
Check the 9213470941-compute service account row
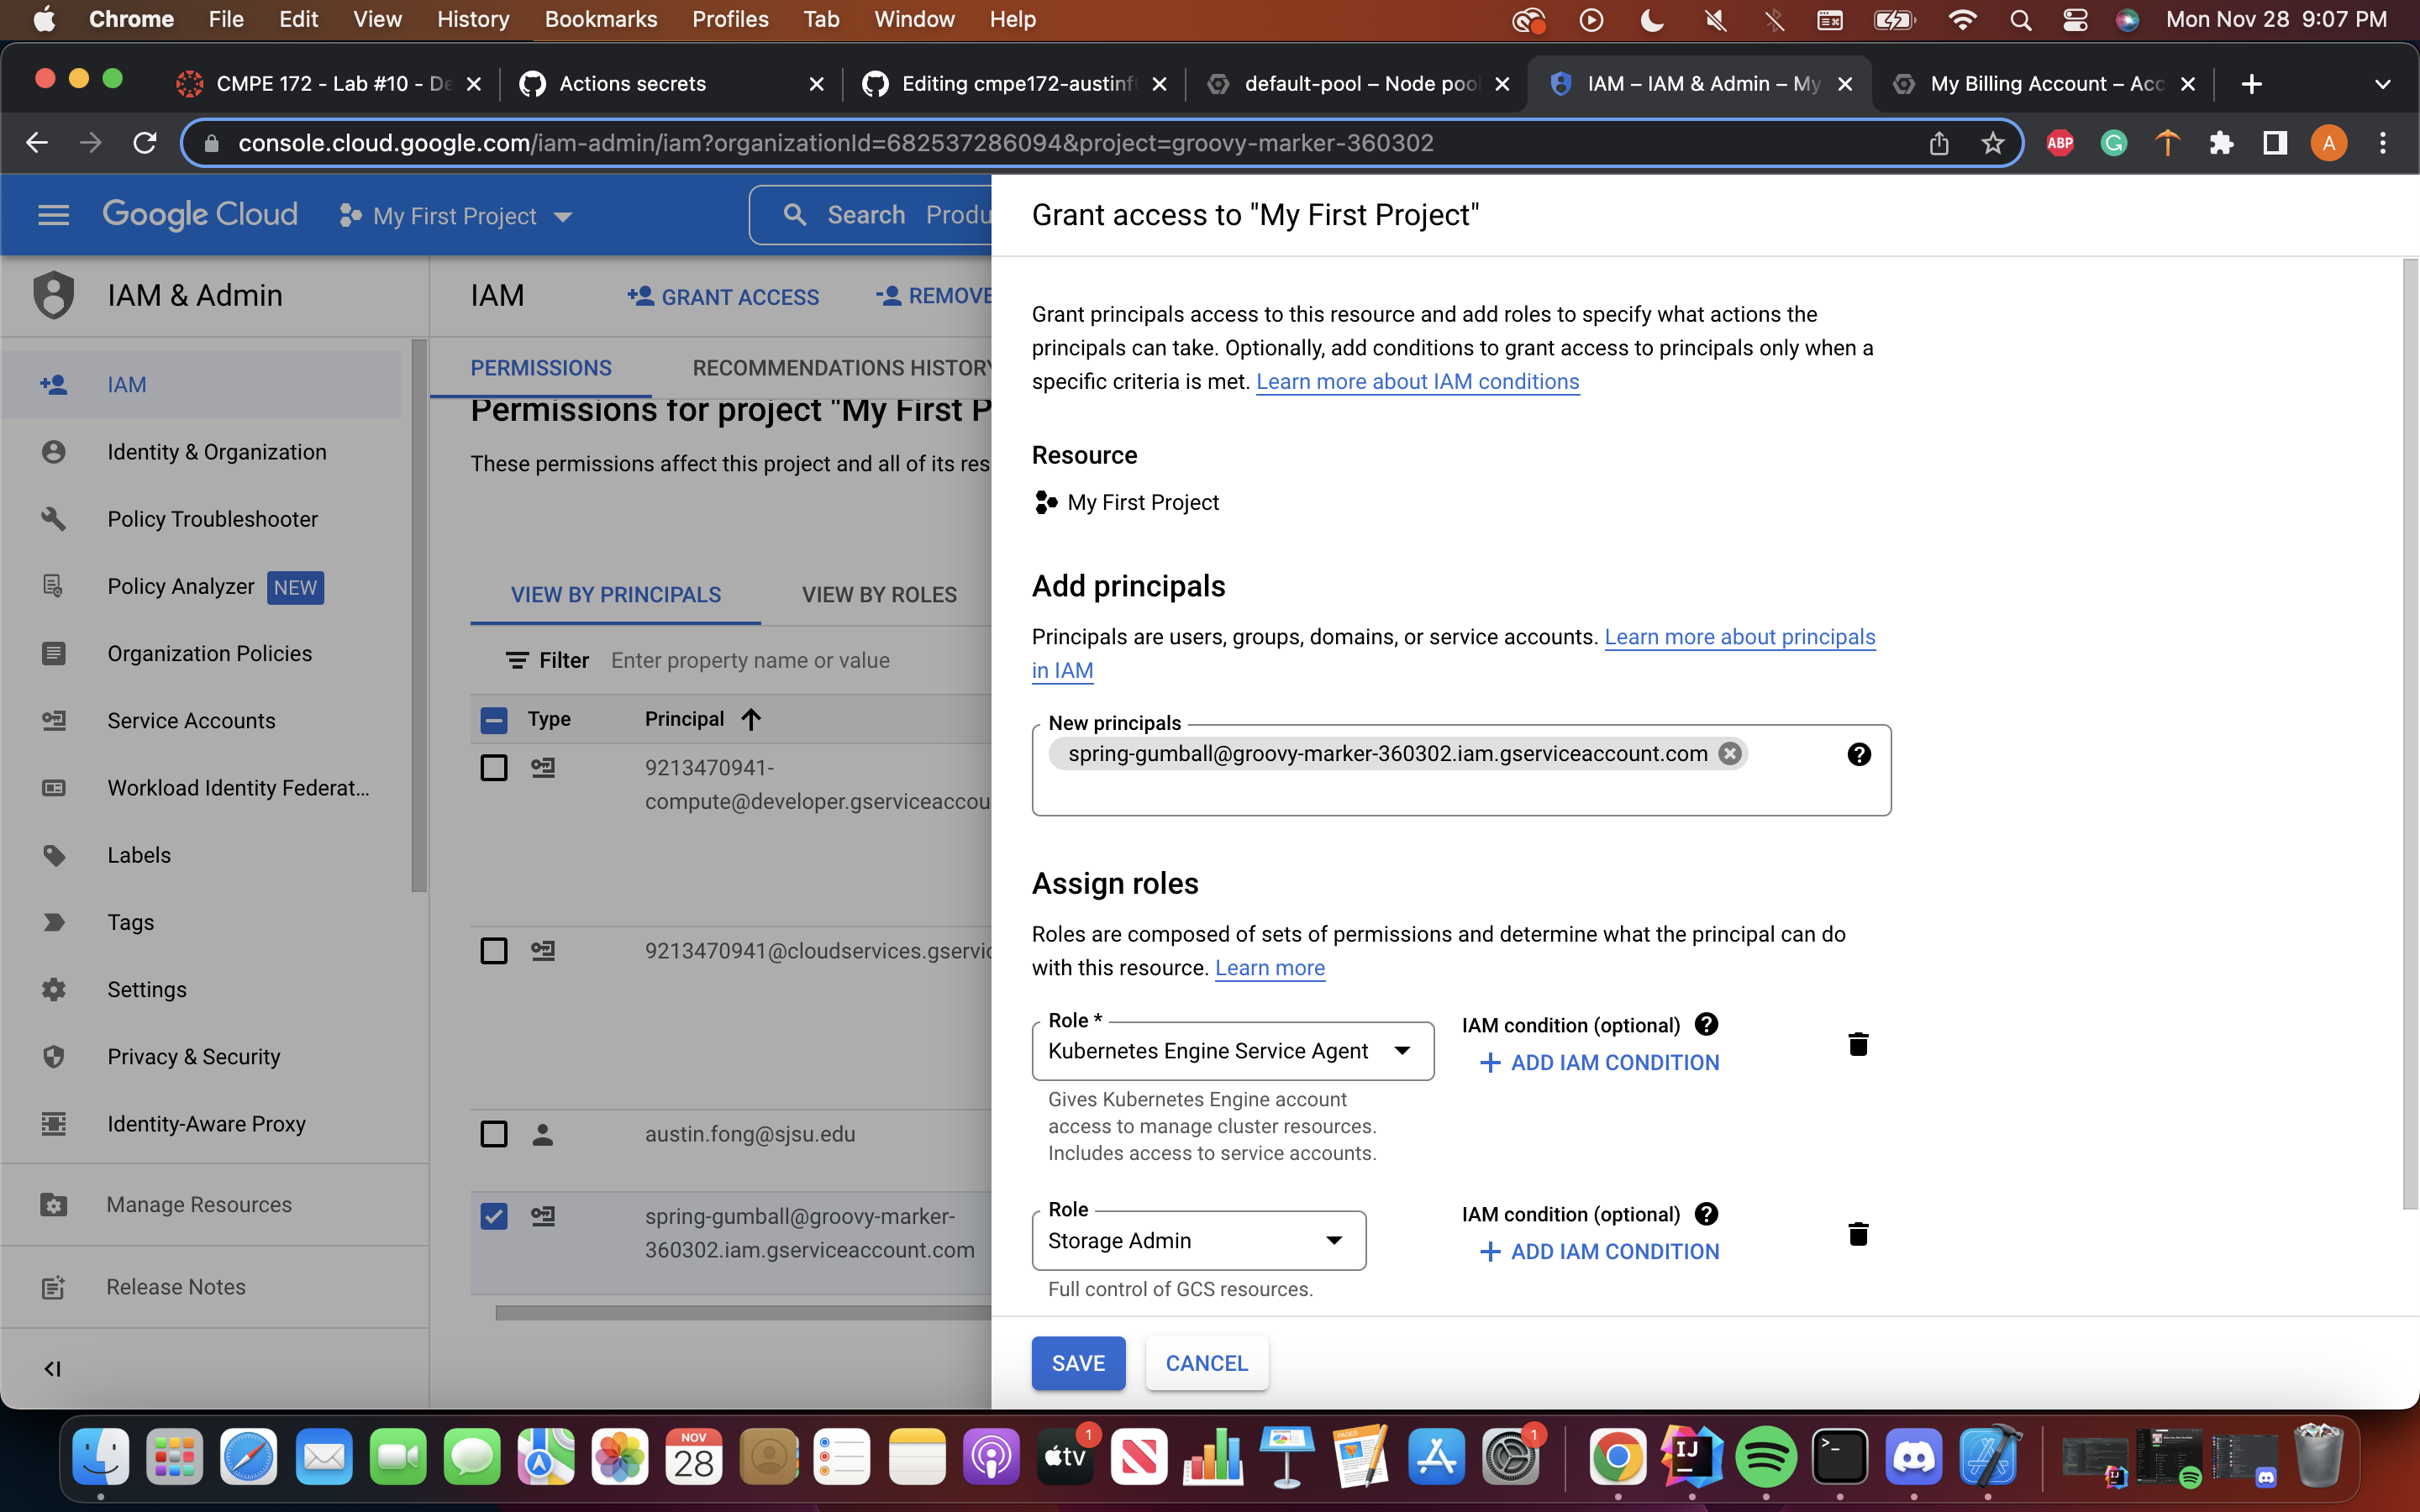494,768
